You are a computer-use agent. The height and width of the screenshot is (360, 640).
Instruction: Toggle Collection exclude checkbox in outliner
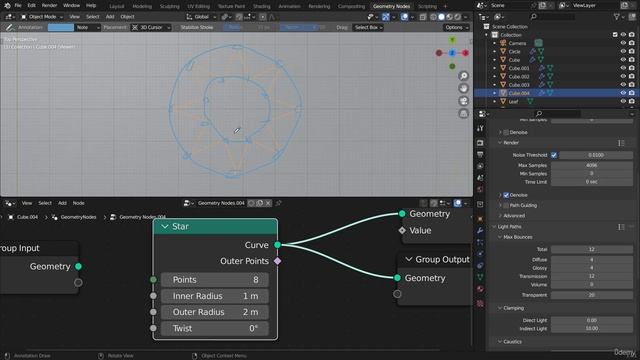click(x=615, y=35)
